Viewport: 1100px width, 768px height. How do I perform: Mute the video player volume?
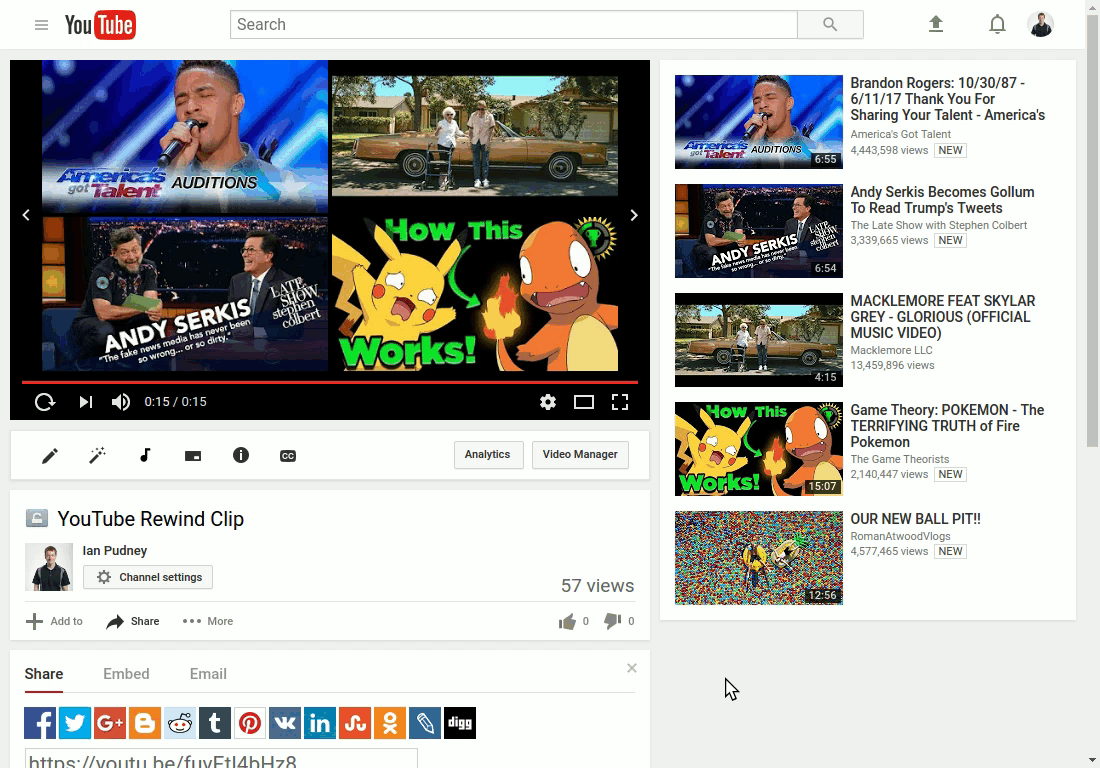pyautogui.click(x=121, y=402)
